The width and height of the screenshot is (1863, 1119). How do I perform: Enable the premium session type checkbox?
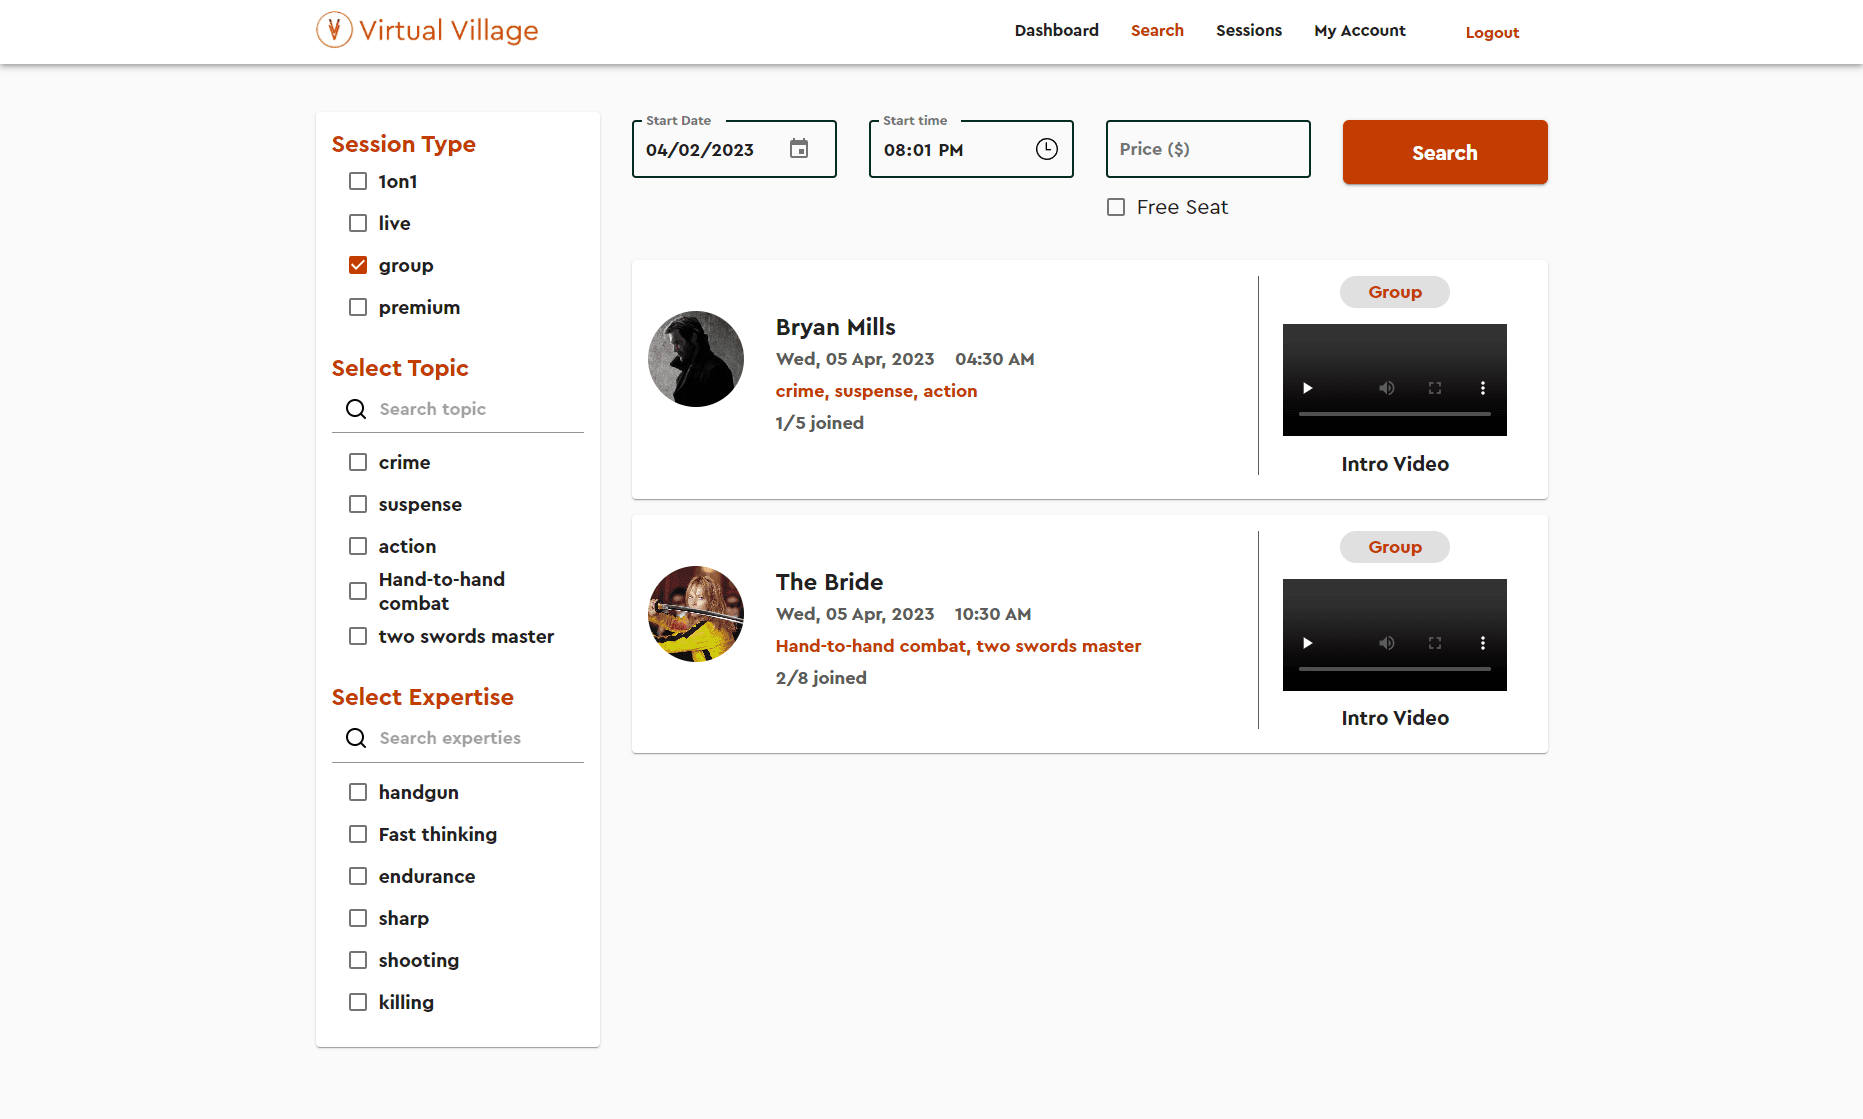(358, 307)
